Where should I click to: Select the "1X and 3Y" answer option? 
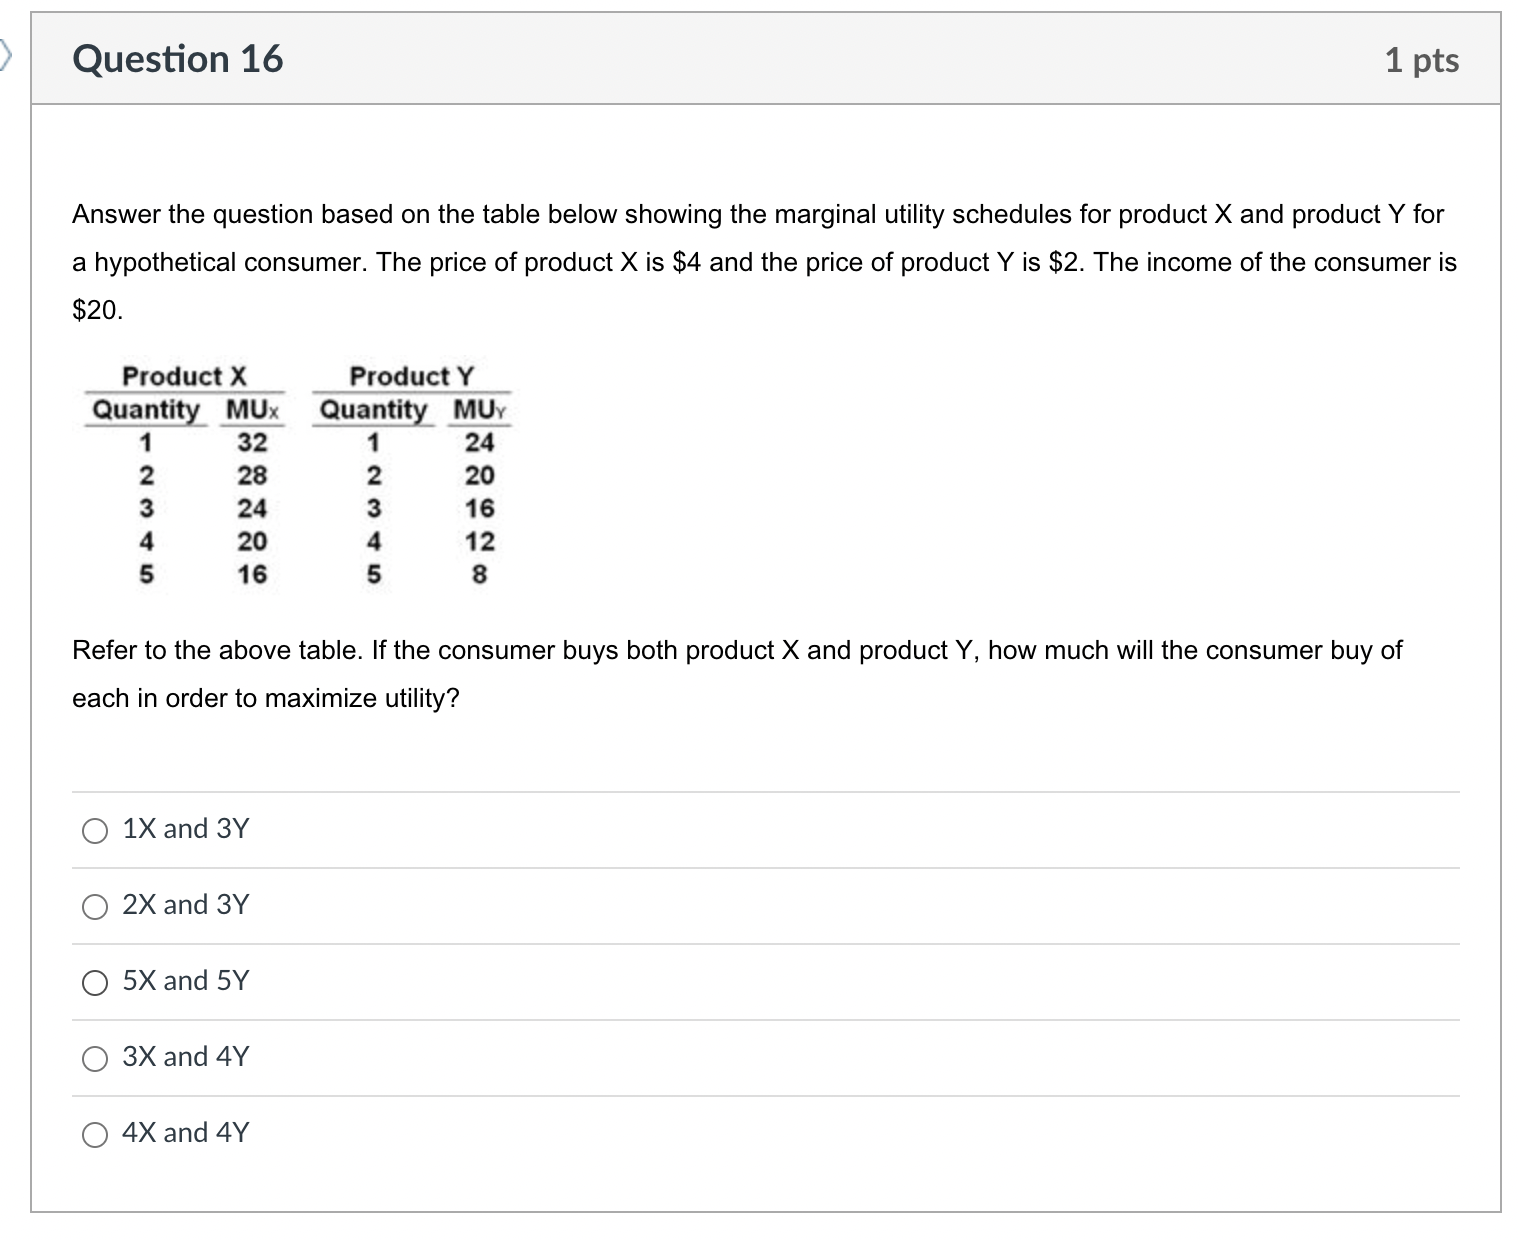pos(96,830)
